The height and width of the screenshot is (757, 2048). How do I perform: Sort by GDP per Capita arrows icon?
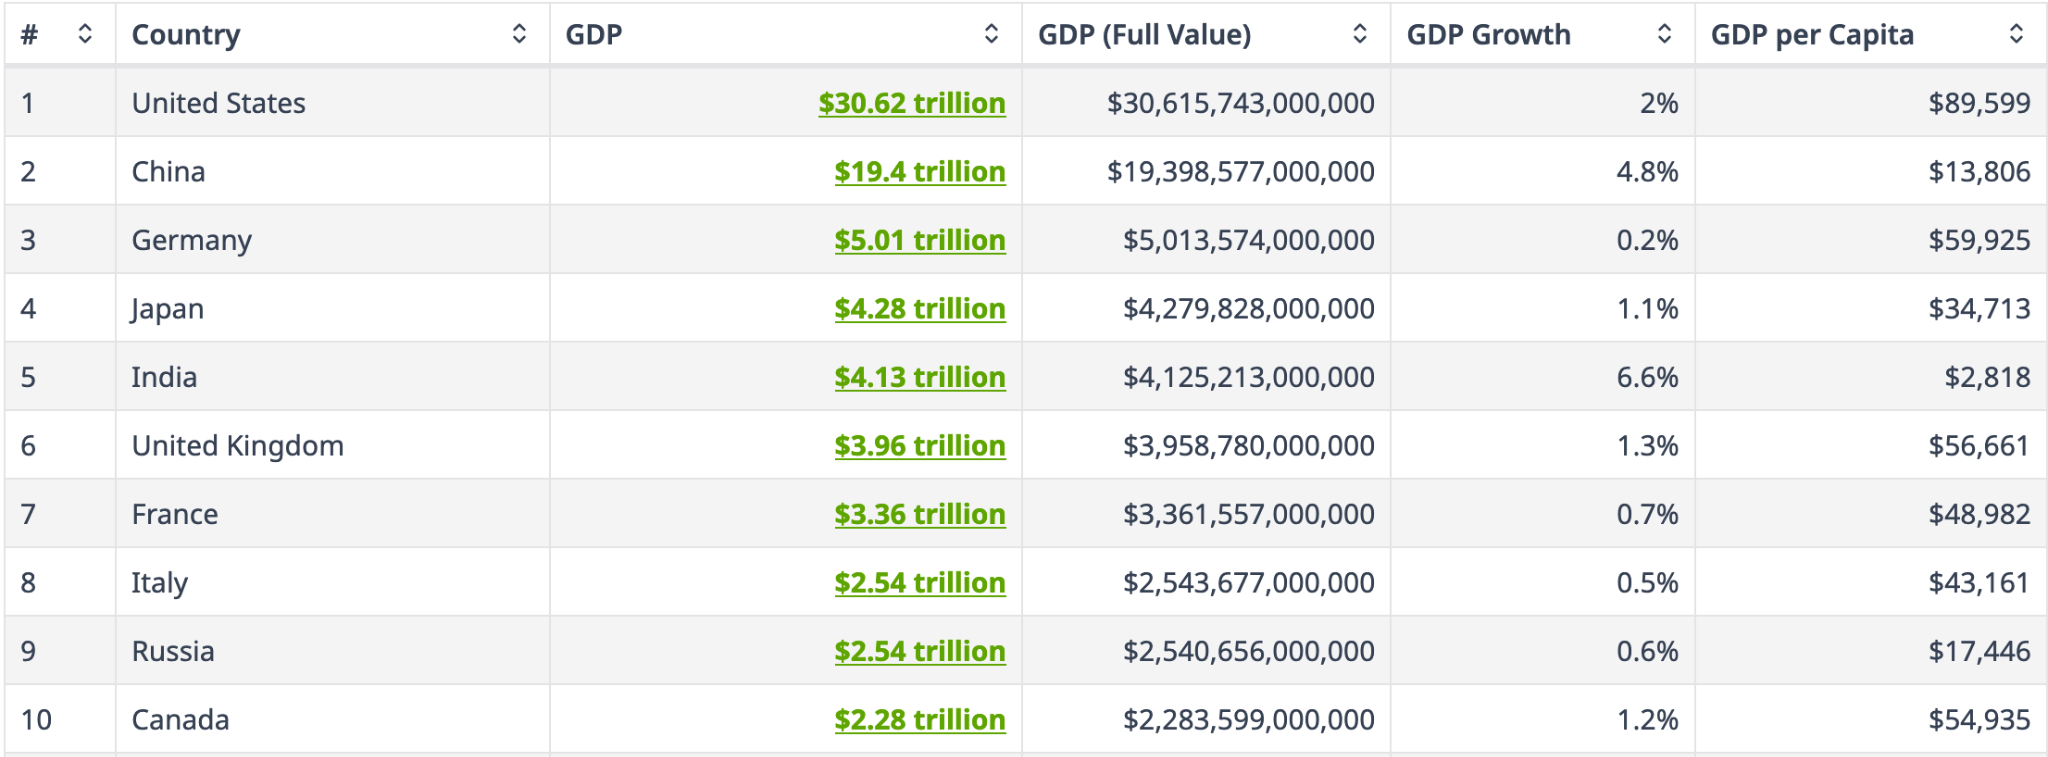(x=2016, y=34)
